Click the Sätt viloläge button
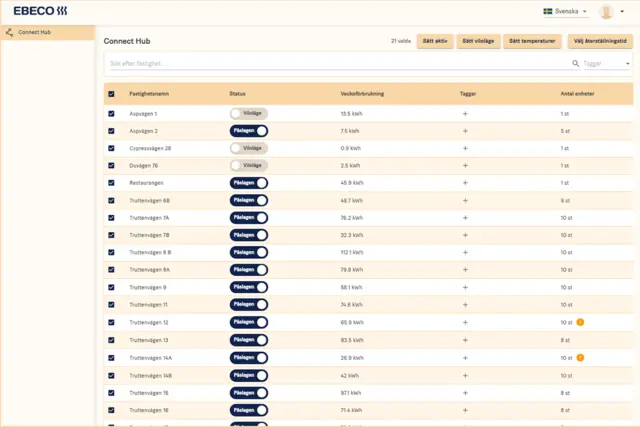This screenshot has height=427, width=640. 478,41
